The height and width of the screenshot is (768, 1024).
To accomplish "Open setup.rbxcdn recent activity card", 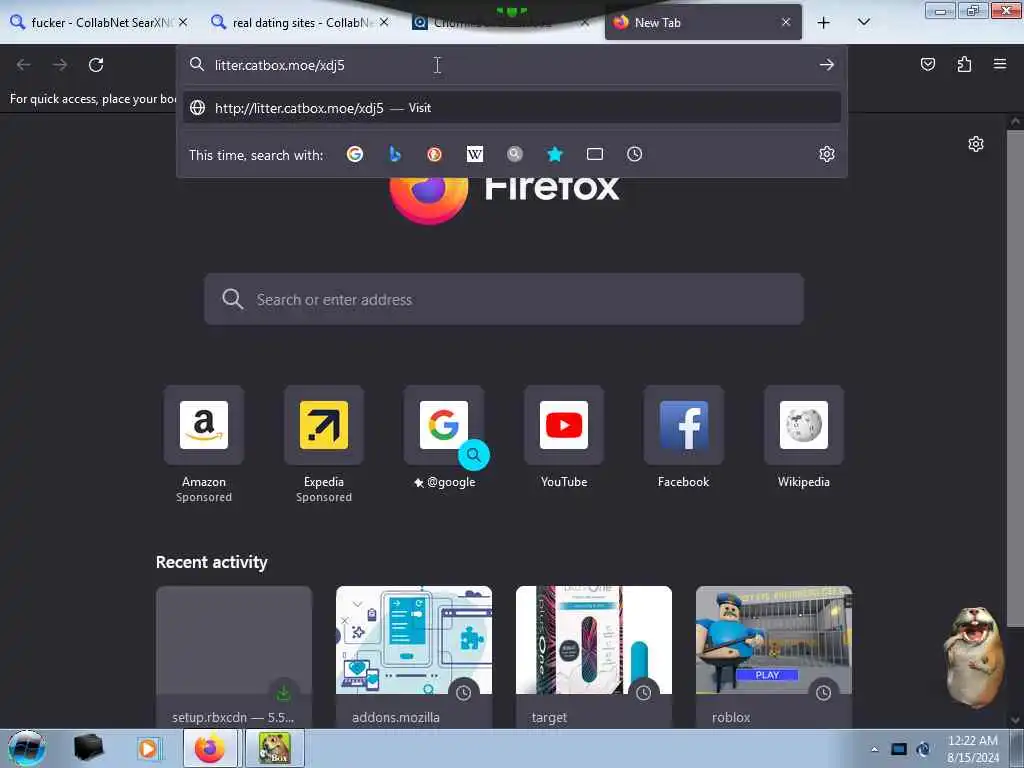I will (x=234, y=656).
